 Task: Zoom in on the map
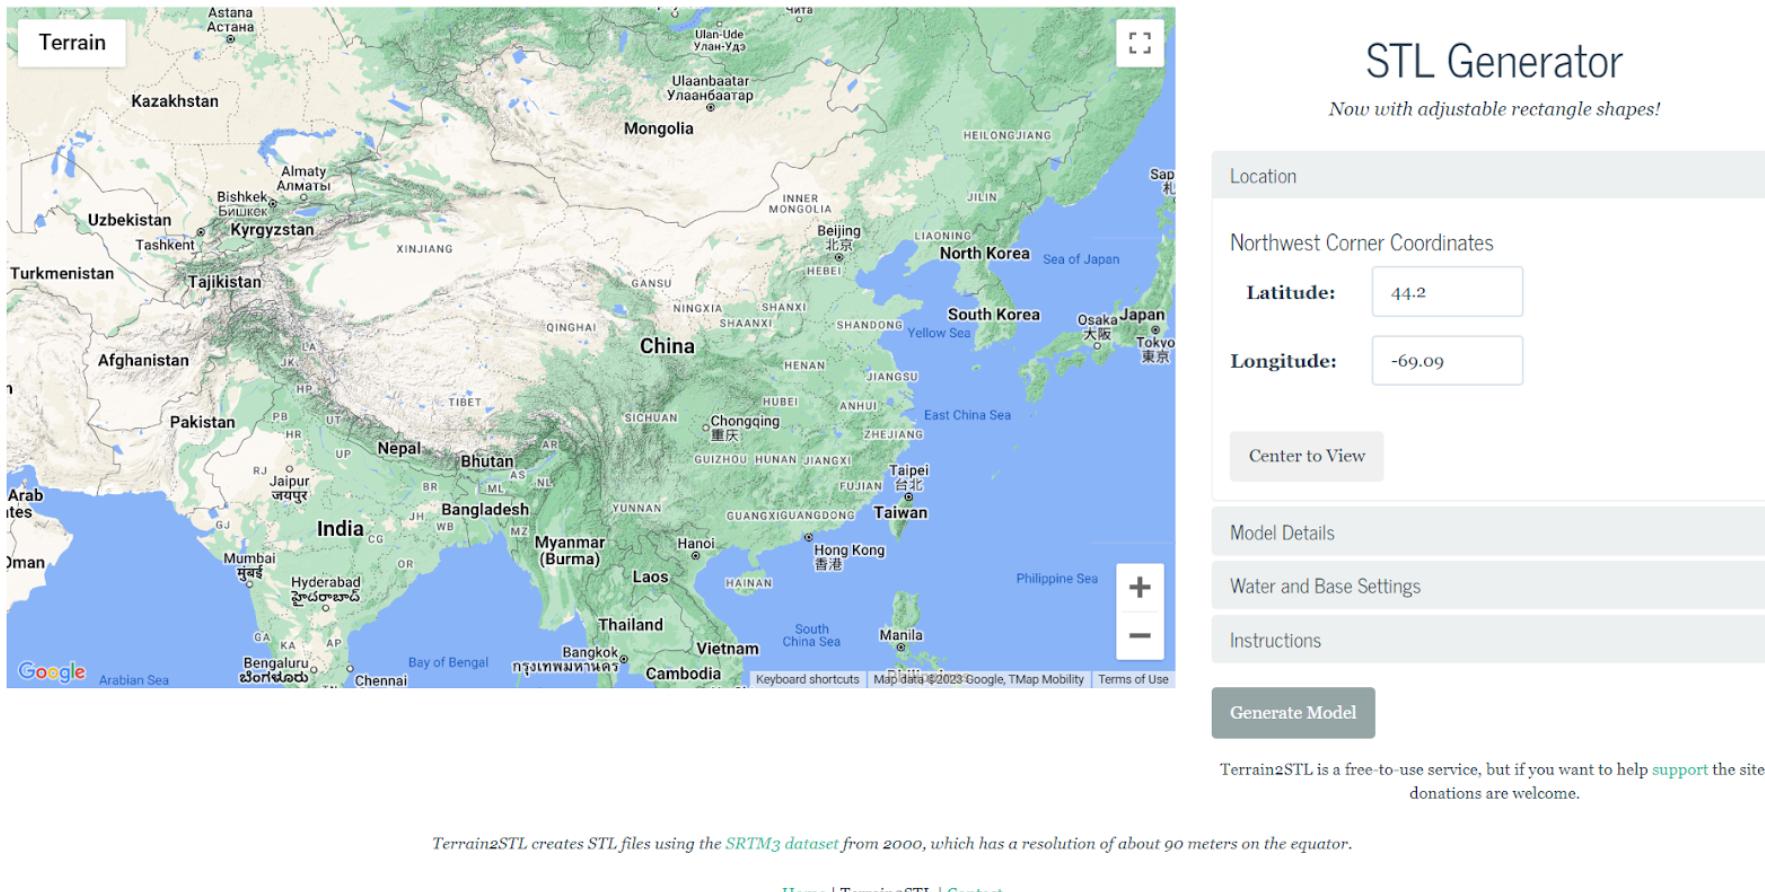pos(1139,587)
